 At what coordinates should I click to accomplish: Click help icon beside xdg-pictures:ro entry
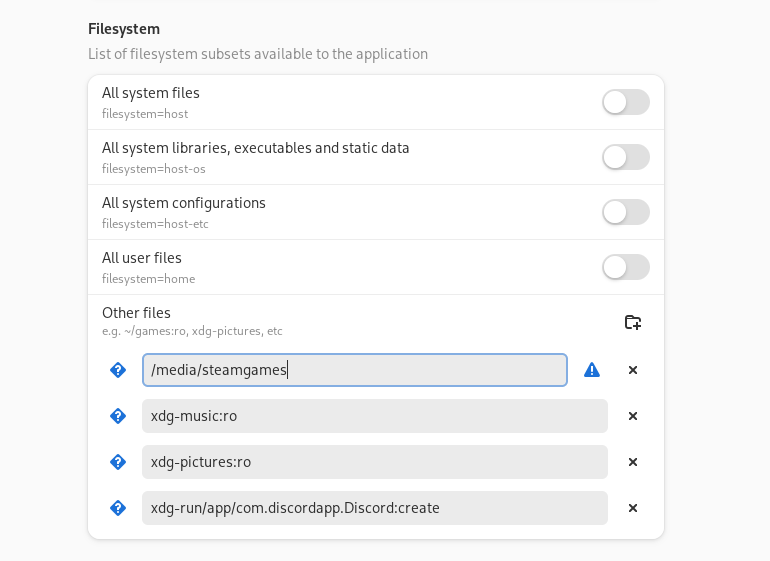click(x=118, y=462)
